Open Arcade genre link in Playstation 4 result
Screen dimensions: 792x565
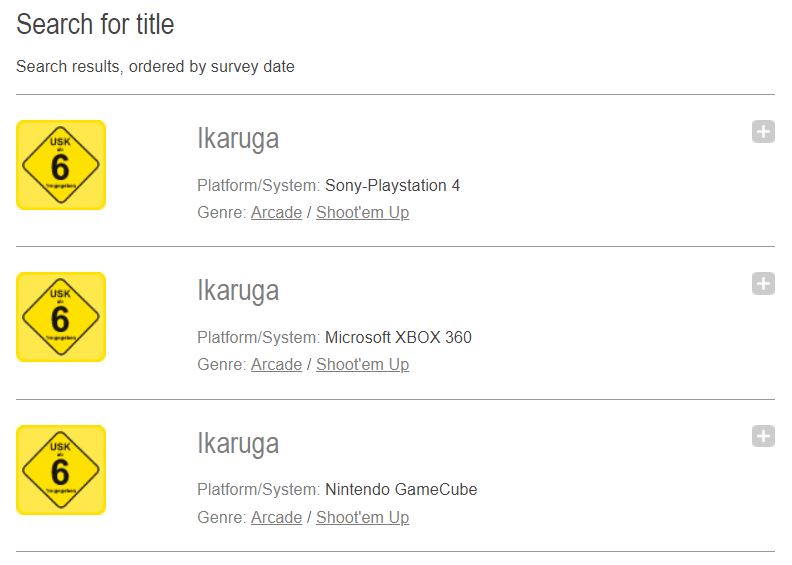[x=276, y=212]
